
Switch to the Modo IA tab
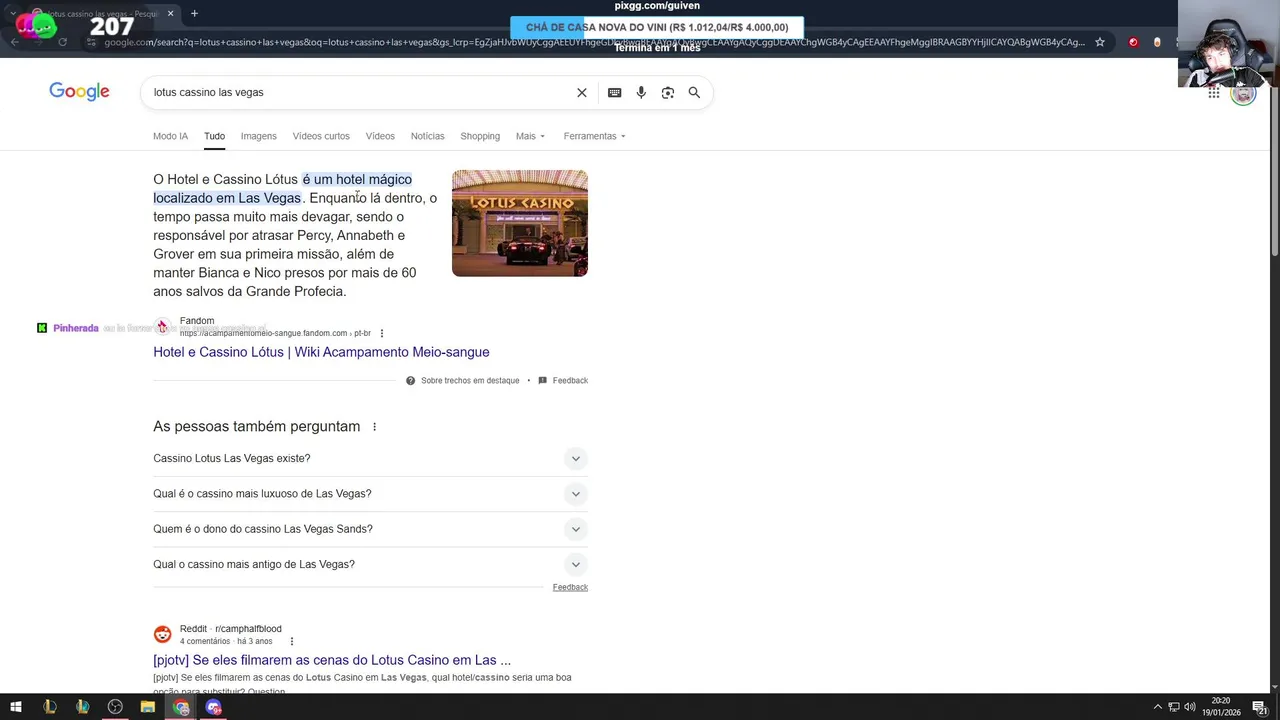tap(170, 136)
